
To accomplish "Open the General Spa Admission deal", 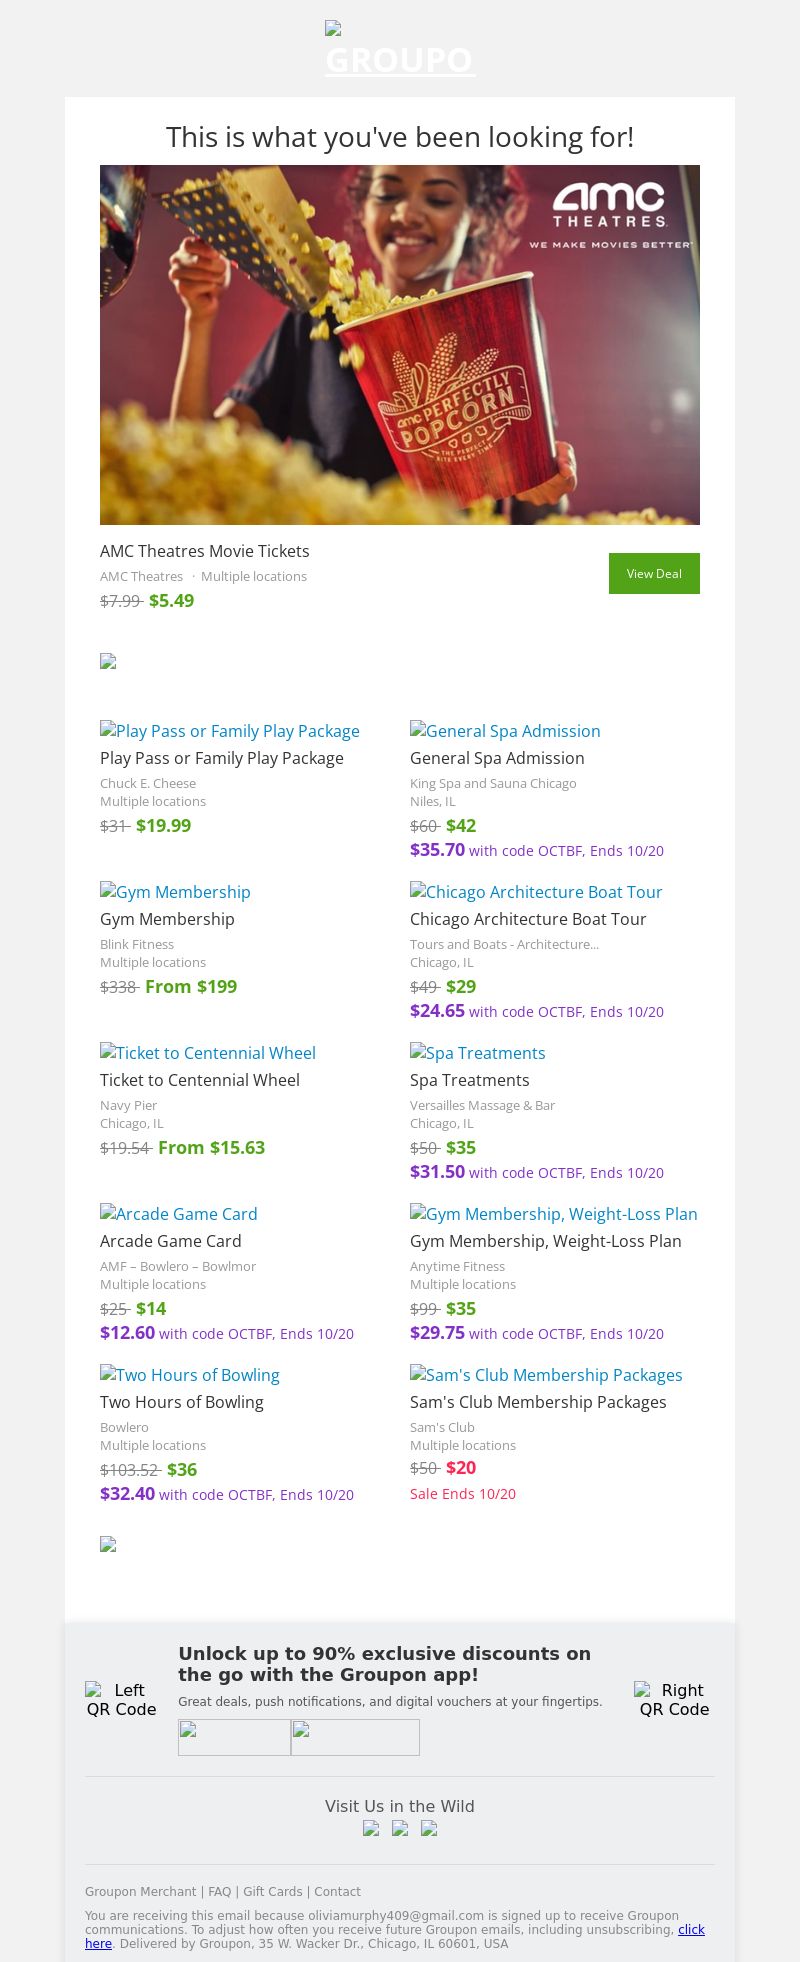I will [505, 731].
